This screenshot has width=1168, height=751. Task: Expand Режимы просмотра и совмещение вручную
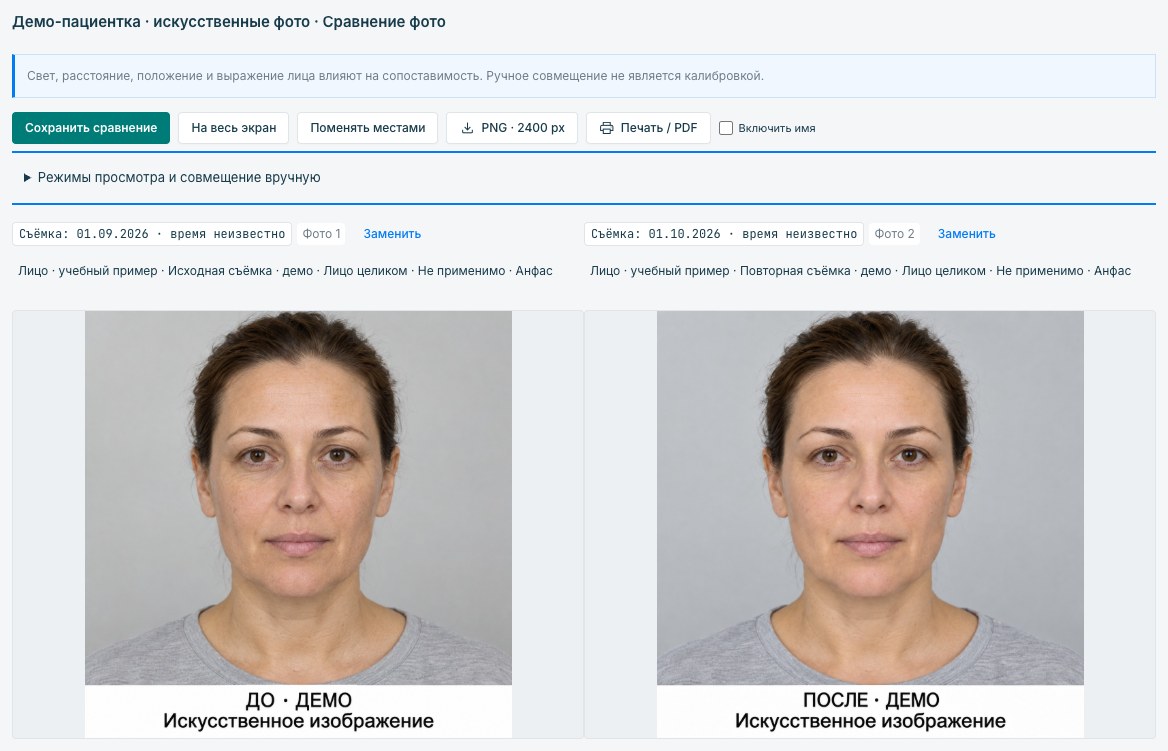(172, 177)
